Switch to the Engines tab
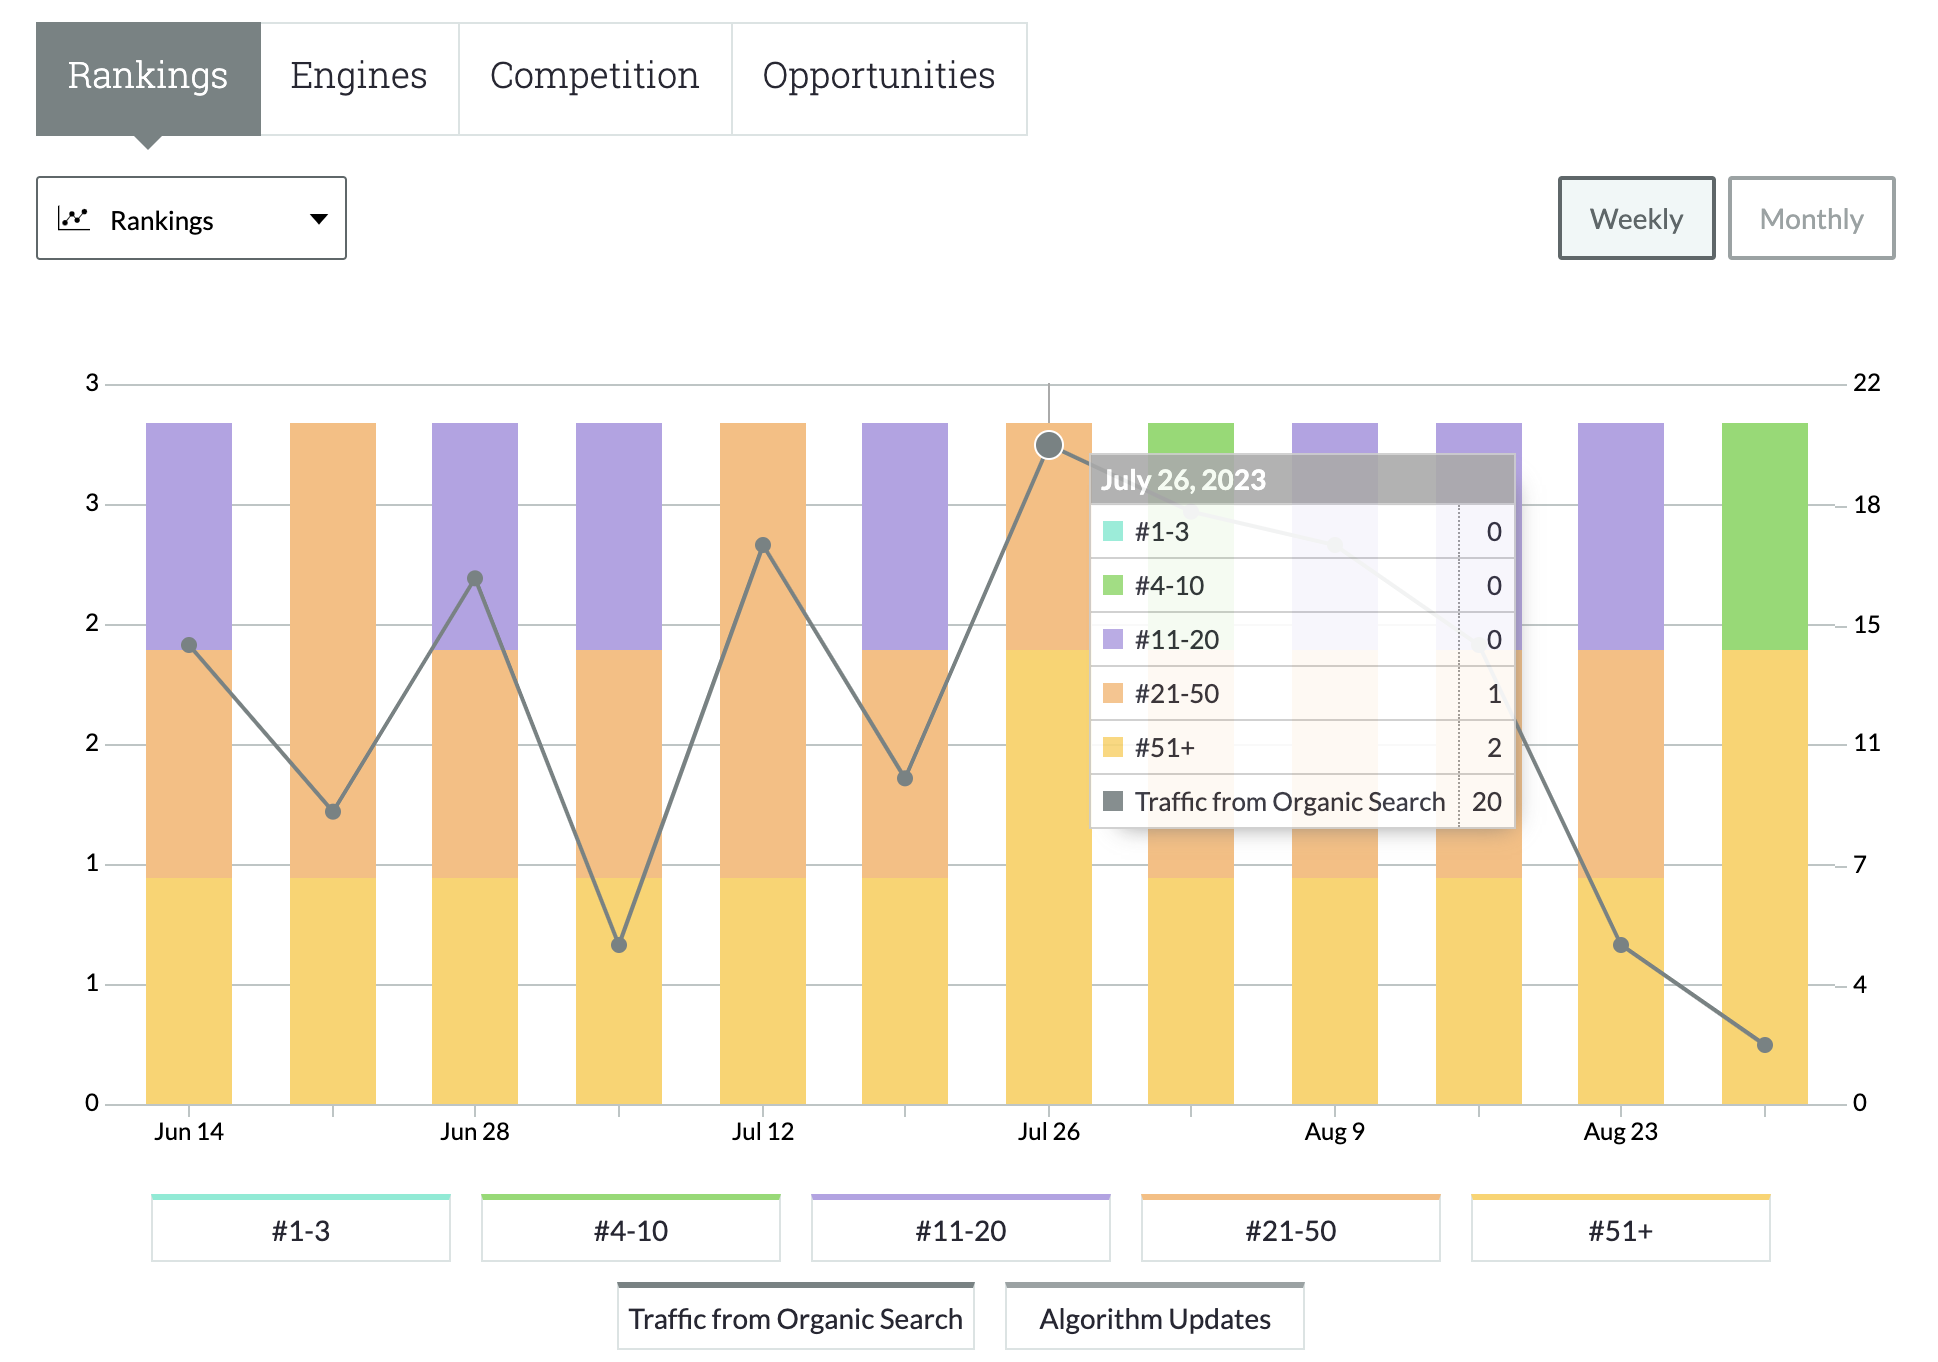 tap(359, 75)
